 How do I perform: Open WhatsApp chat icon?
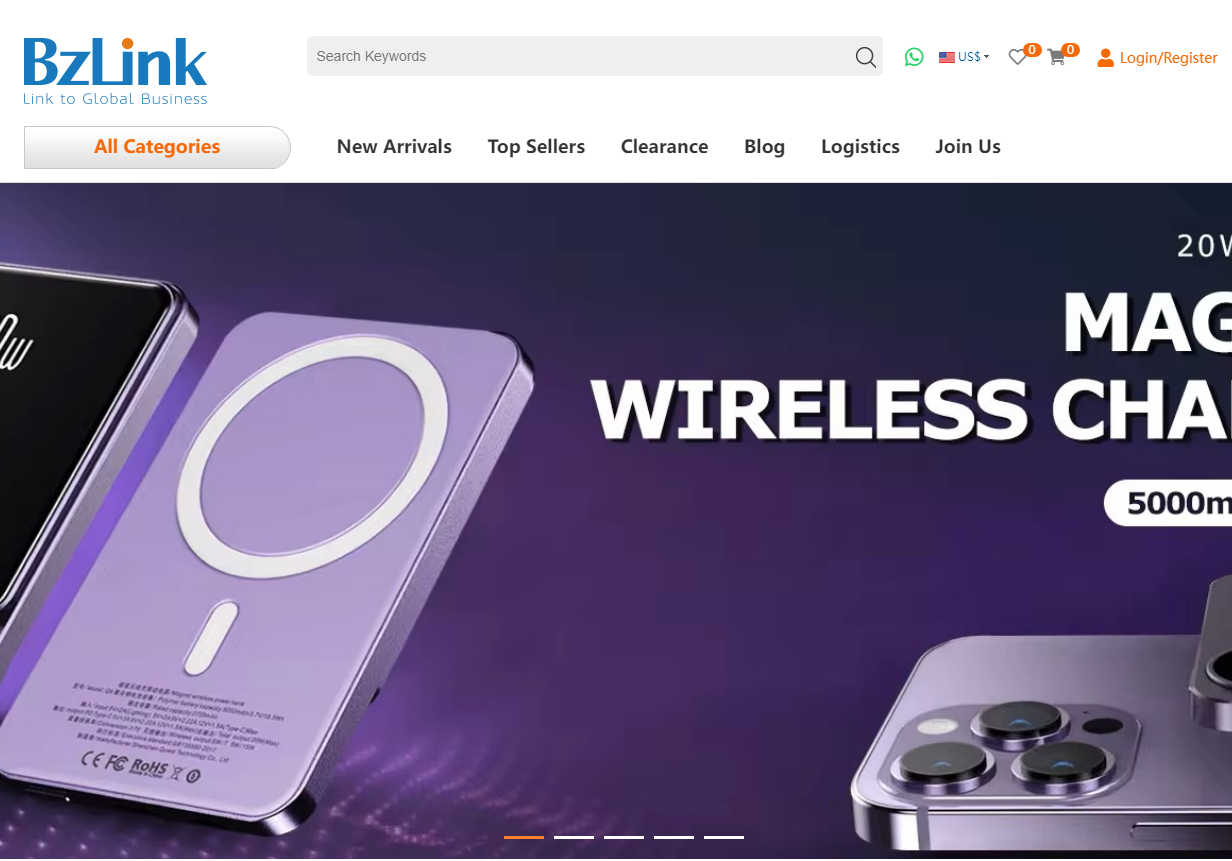(914, 57)
